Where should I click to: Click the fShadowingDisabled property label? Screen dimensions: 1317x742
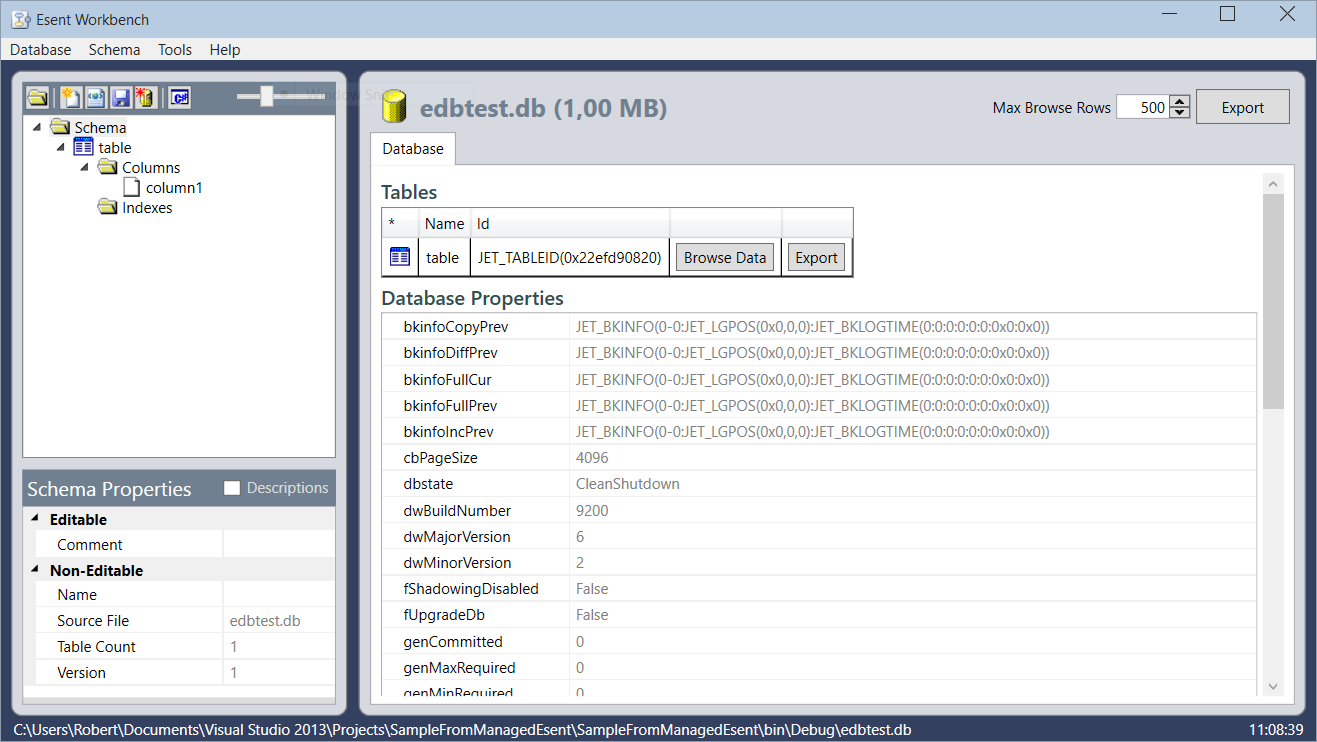(x=471, y=588)
